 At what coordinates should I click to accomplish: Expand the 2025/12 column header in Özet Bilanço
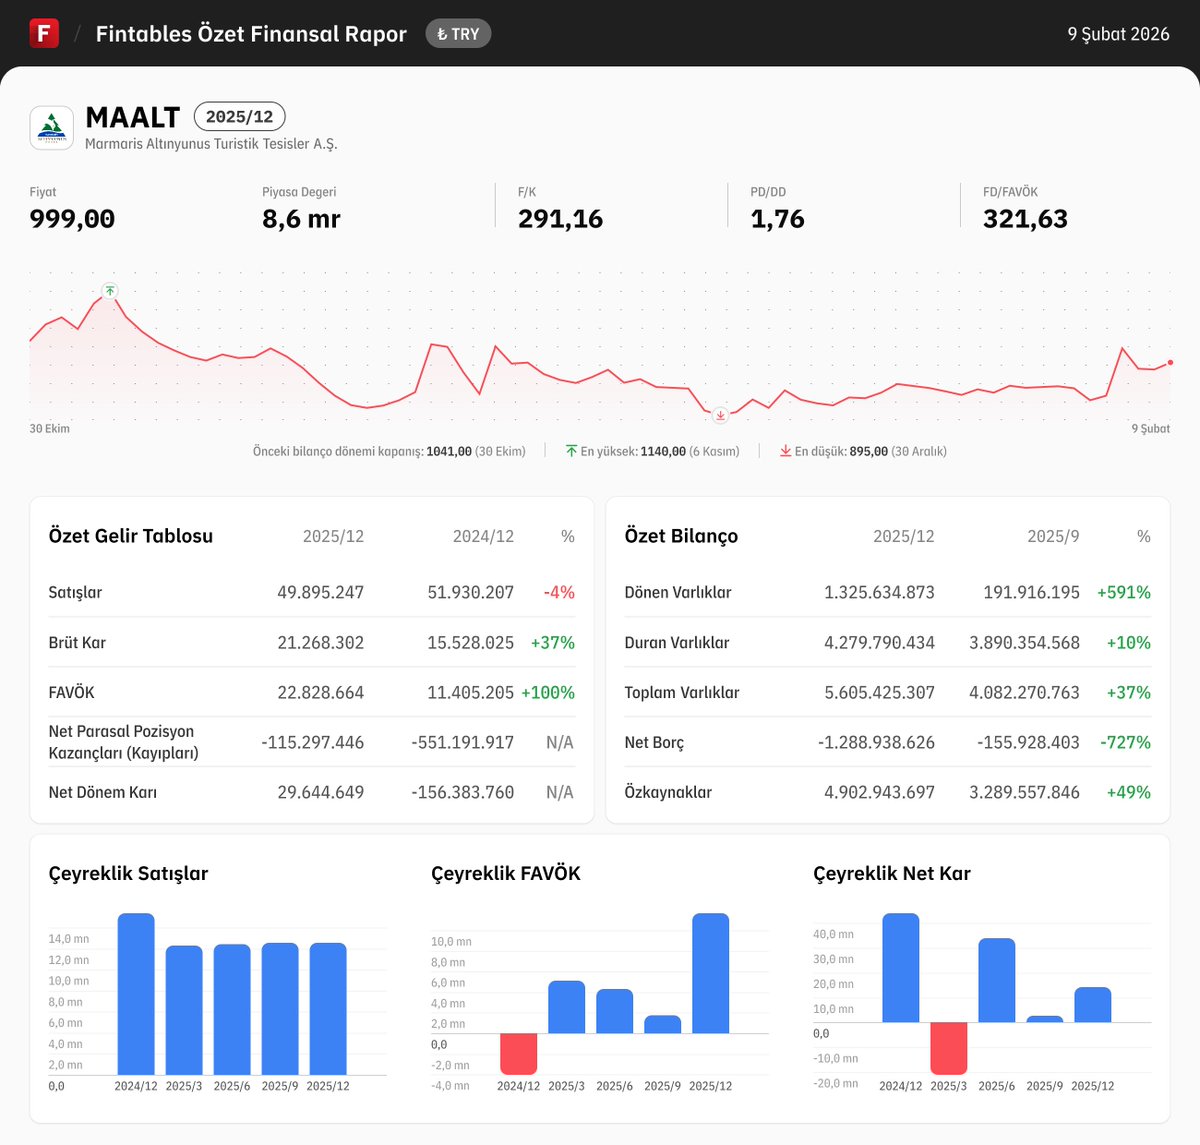tap(905, 536)
